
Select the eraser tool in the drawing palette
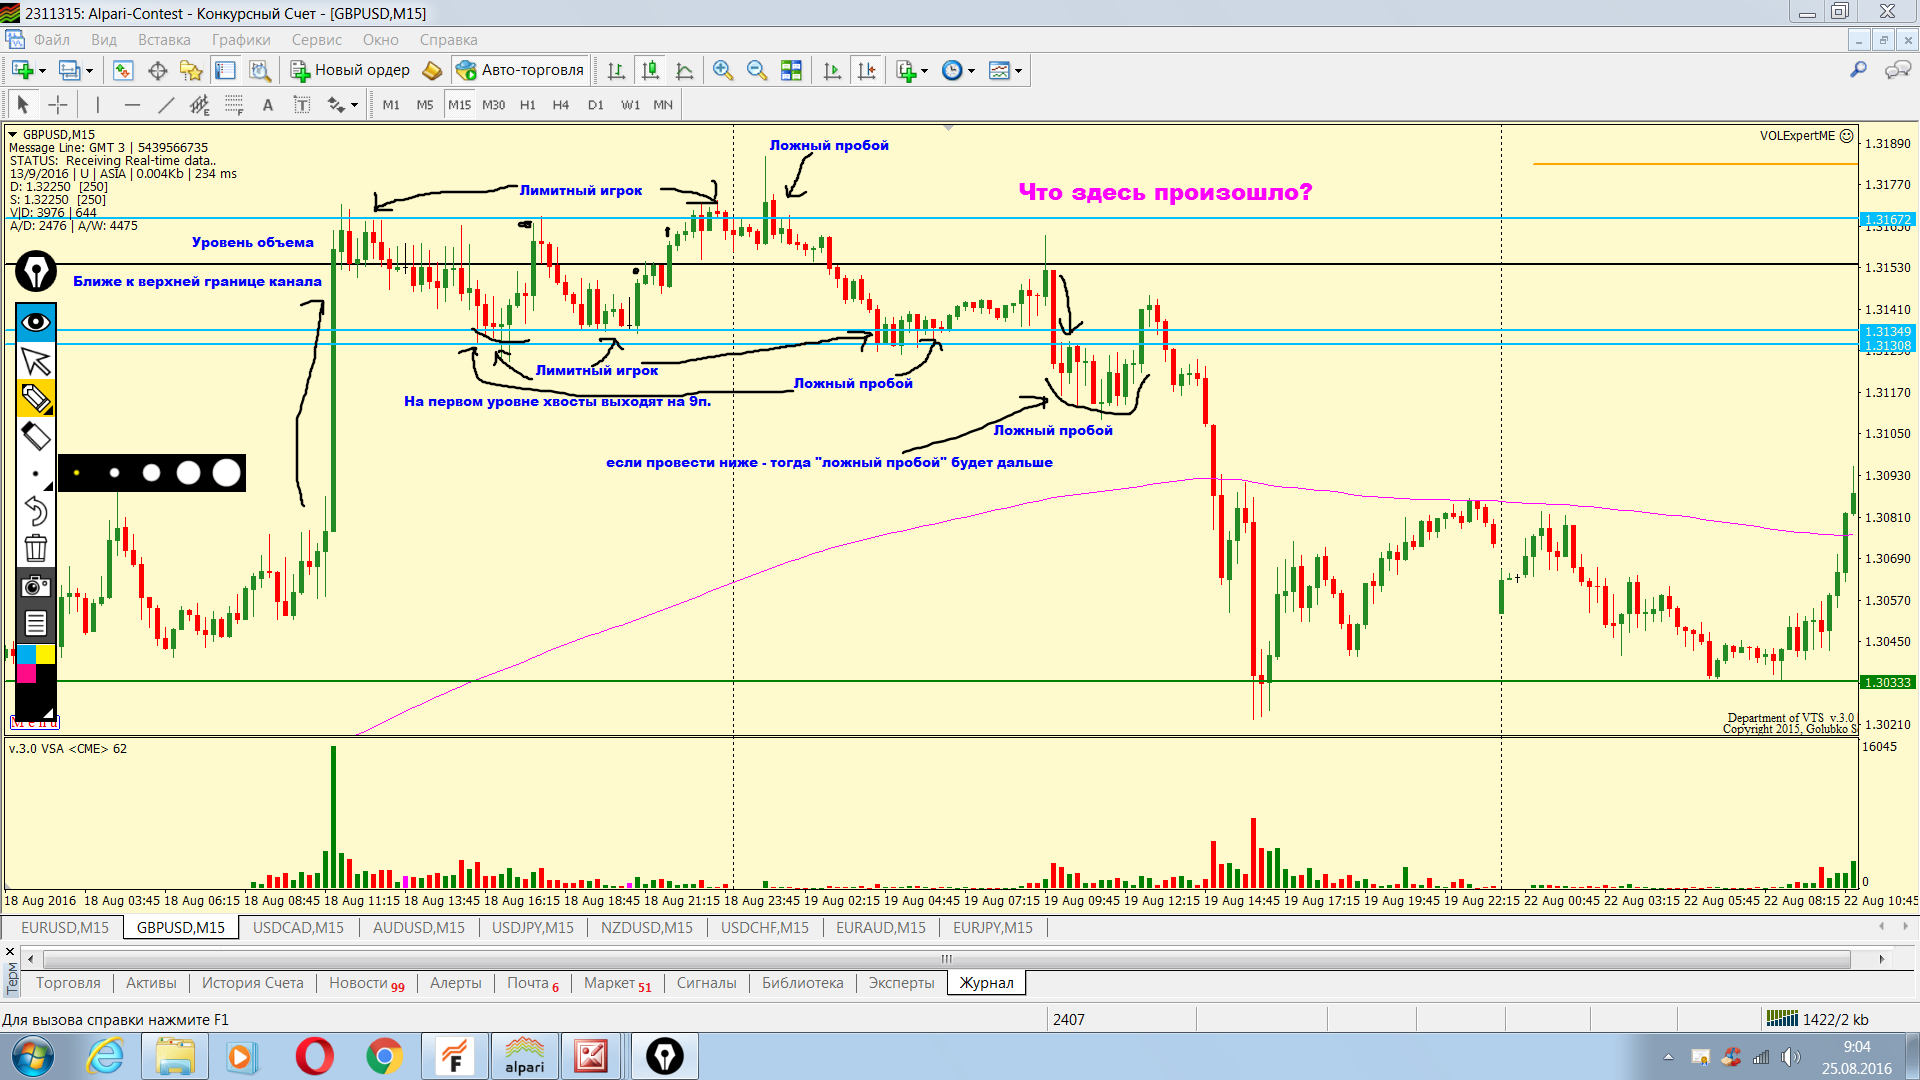click(36, 436)
